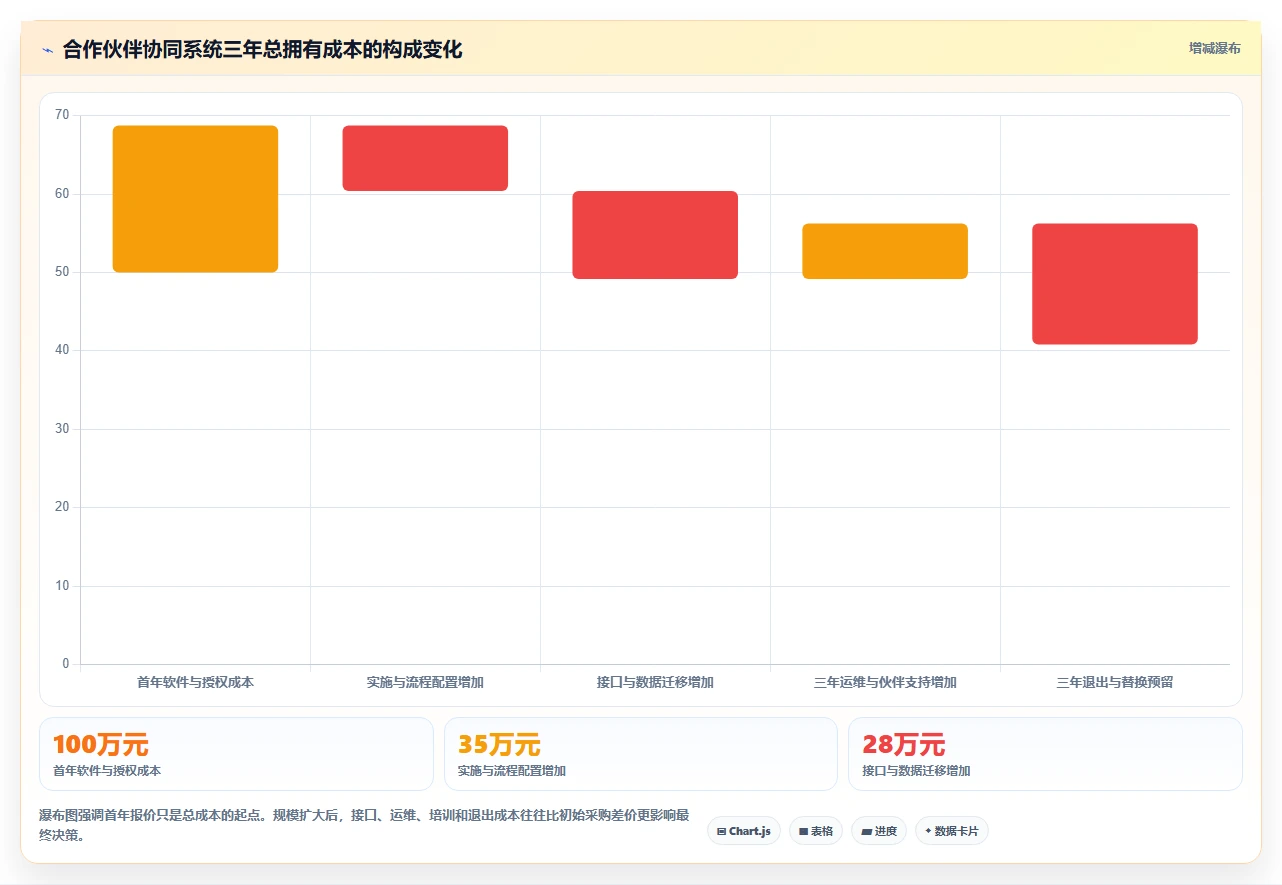Click the orange 首年软件与授权成本 bar
The height and width of the screenshot is (885, 1282).
pyautogui.click(x=195, y=199)
